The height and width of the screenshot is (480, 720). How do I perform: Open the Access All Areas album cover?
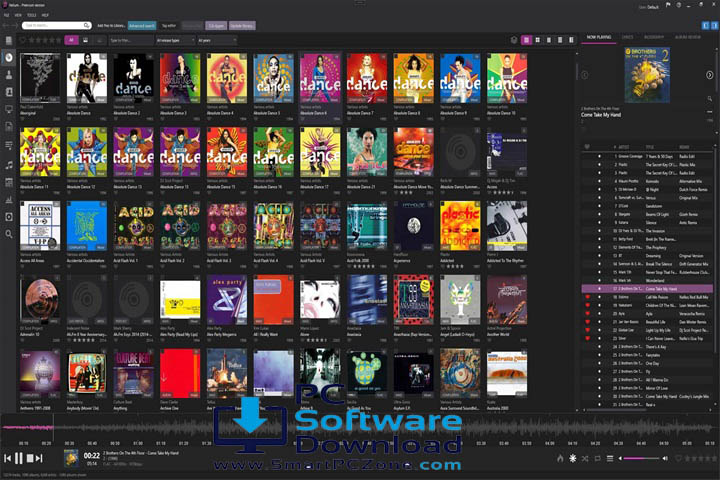[x=40, y=225]
